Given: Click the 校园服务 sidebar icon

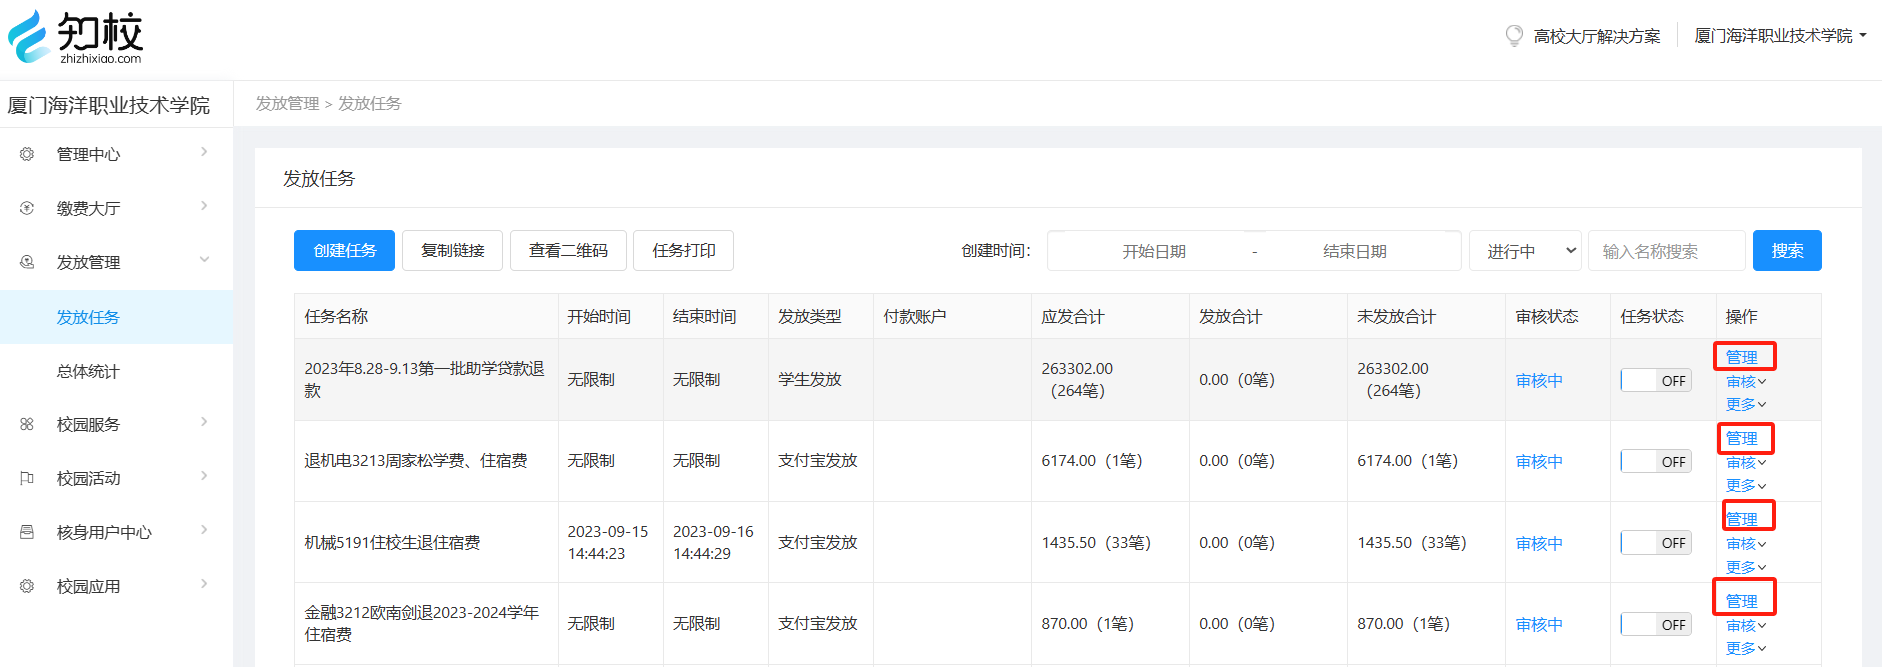Looking at the screenshot, I should pos(27,424).
